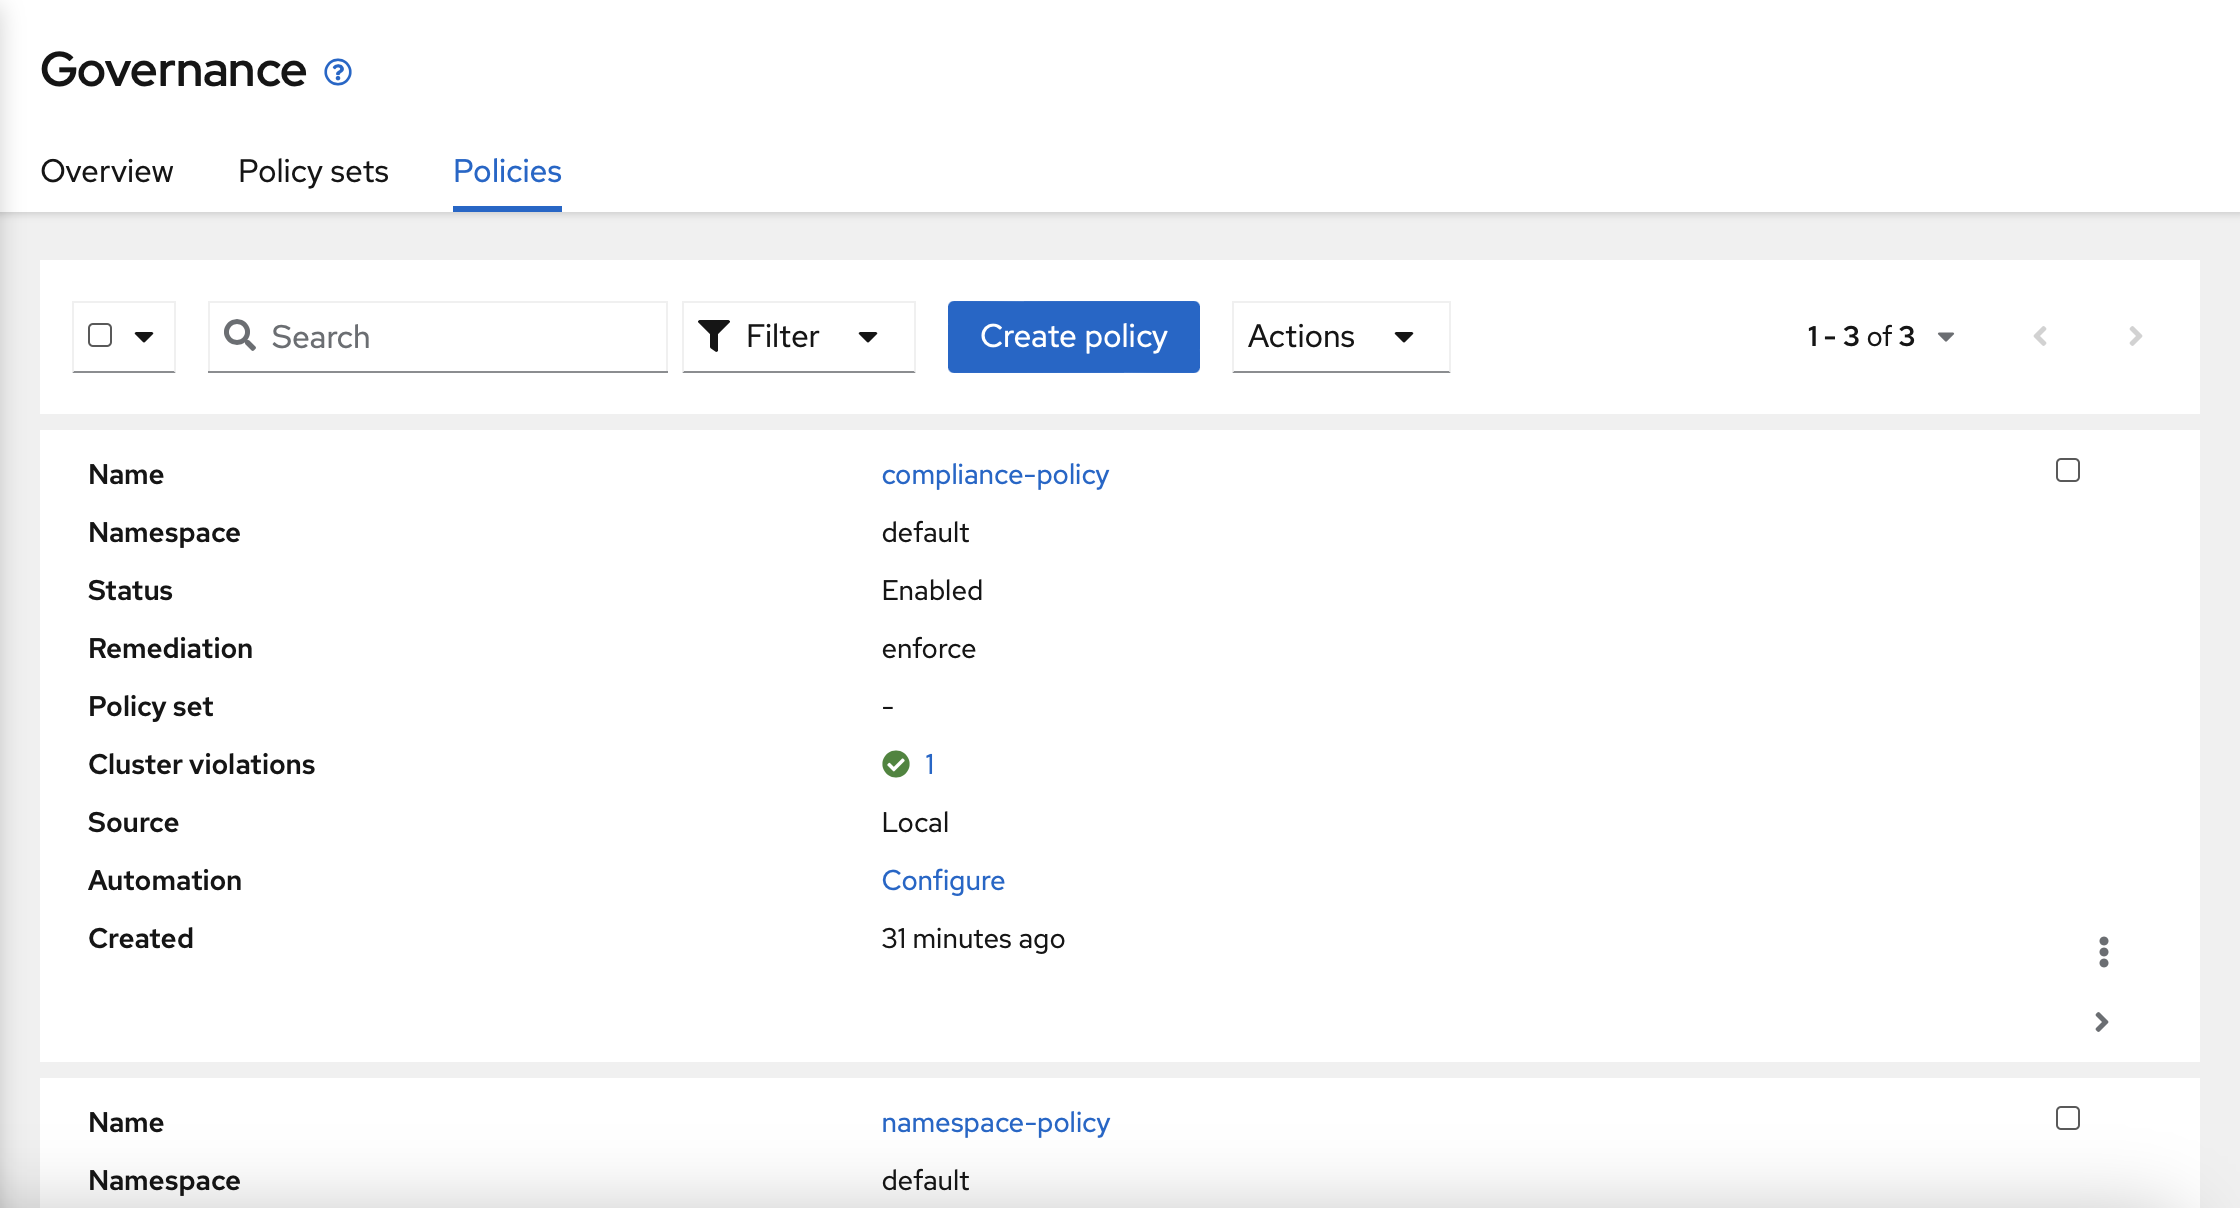Open the compliance-policy detail link
The image size is (2240, 1208).
click(x=997, y=475)
